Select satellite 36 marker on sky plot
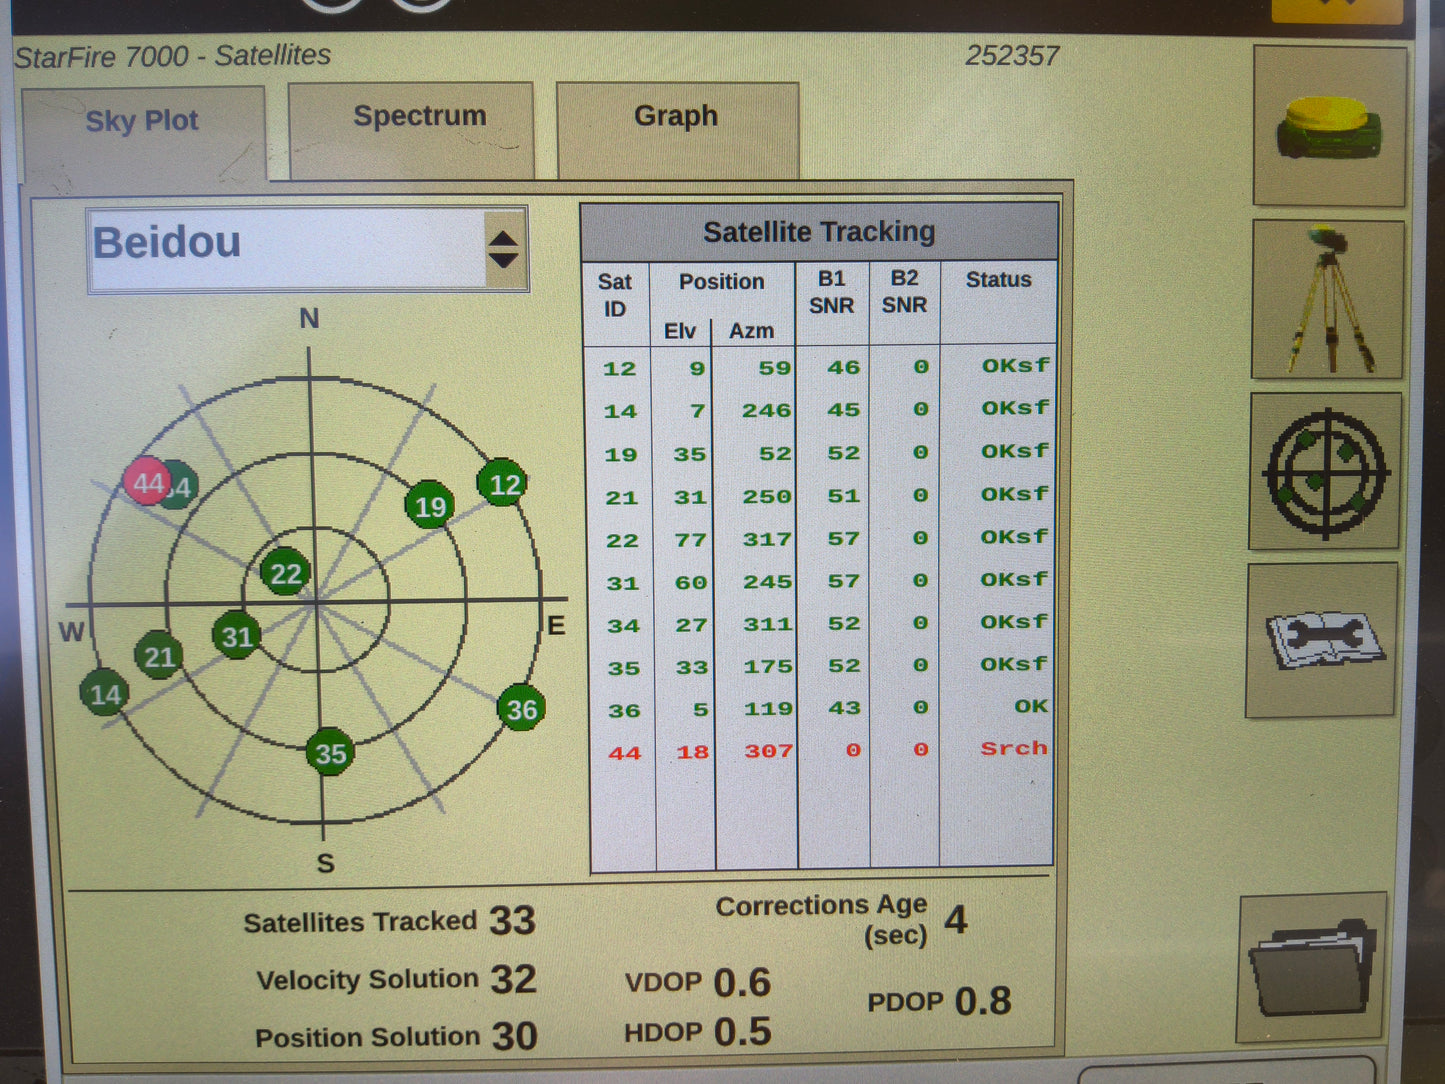 (521, 708)
